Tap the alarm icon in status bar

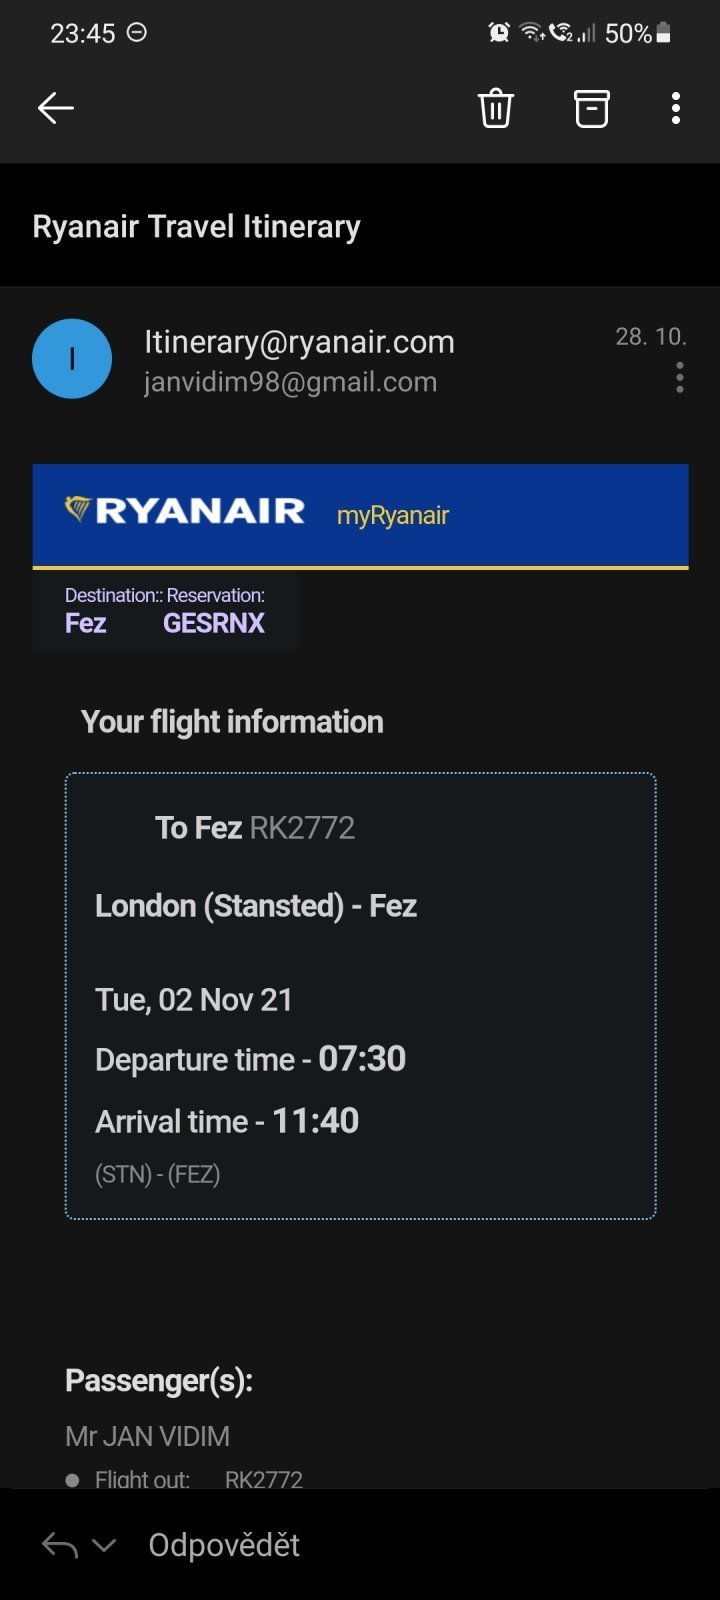point(498,33)
